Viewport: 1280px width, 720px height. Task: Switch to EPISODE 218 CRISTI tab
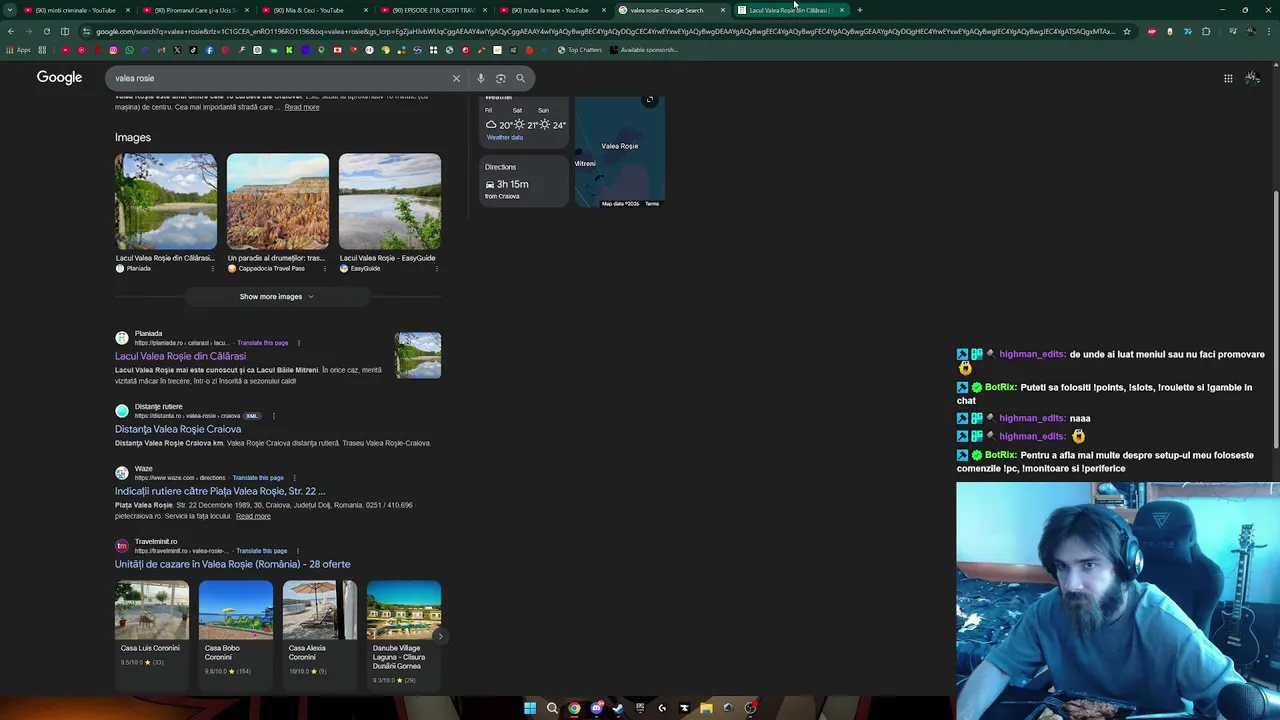pyautogui.click(x=432, y=10)
